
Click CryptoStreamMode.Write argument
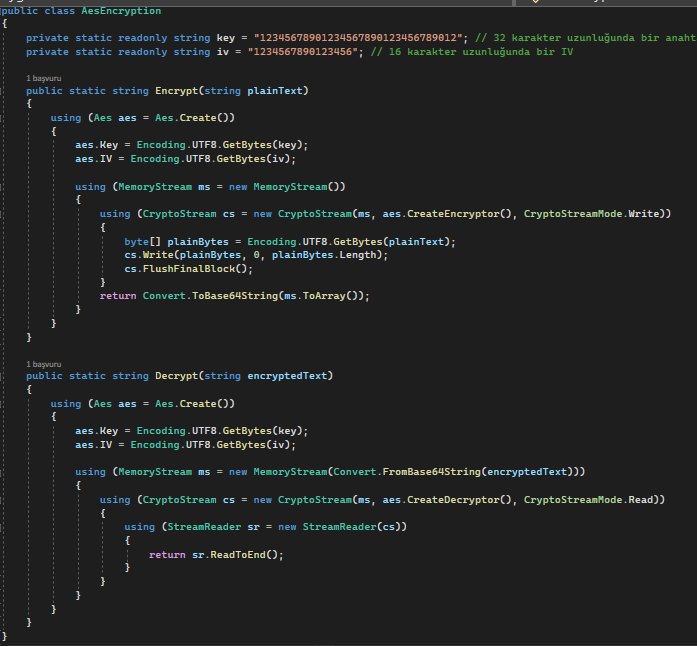point(592,213)
